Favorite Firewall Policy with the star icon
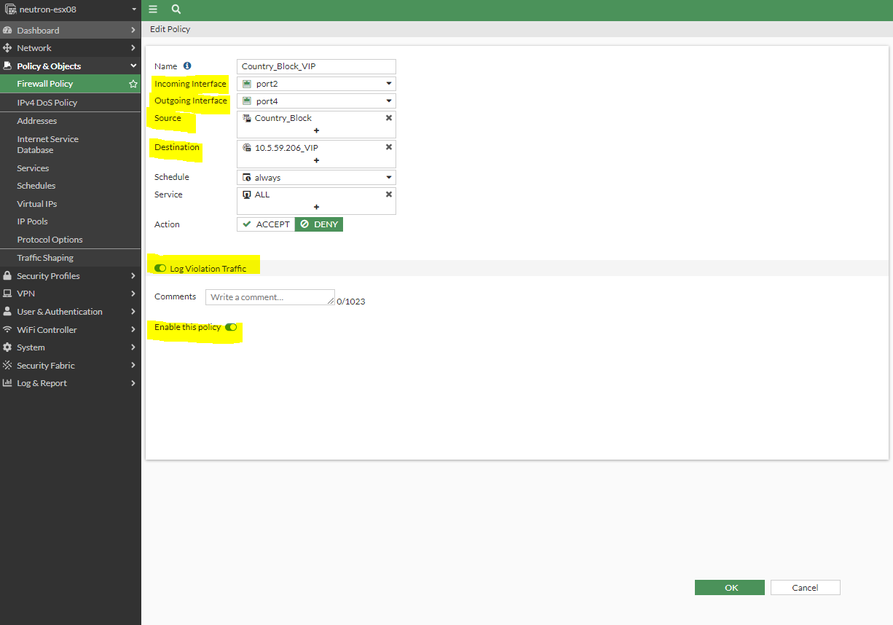 tap(133, 84)
